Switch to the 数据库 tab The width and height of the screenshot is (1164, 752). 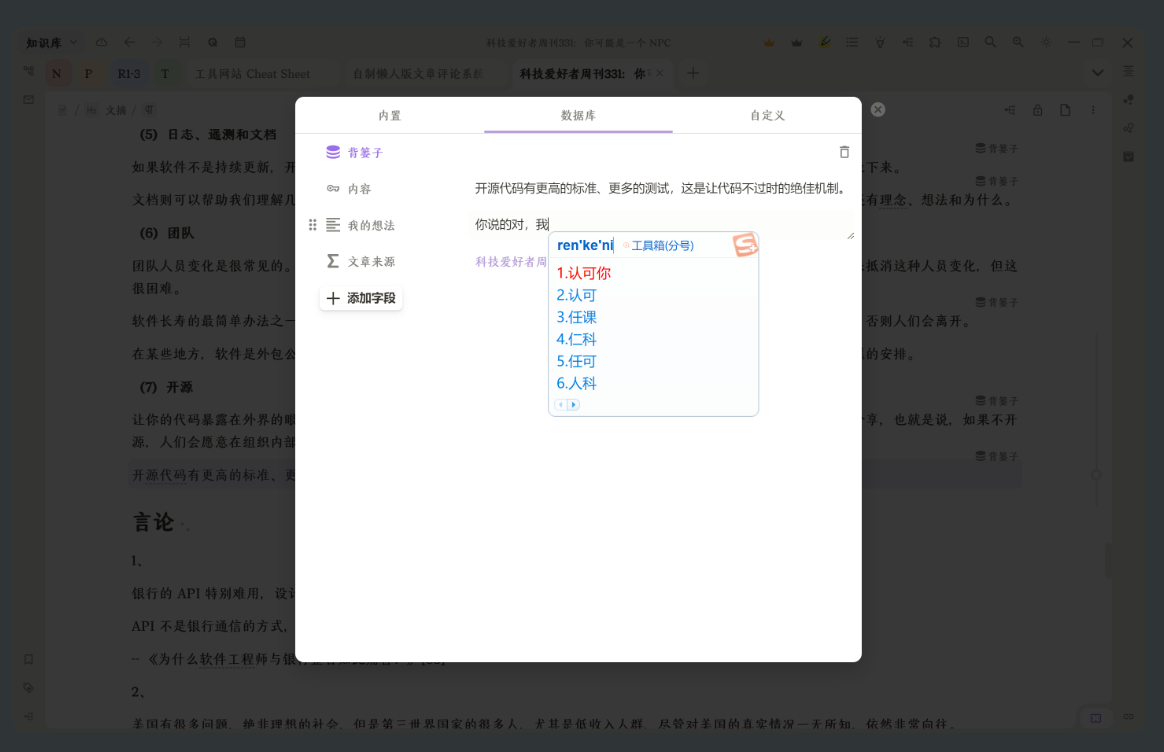tap(578, 115)
